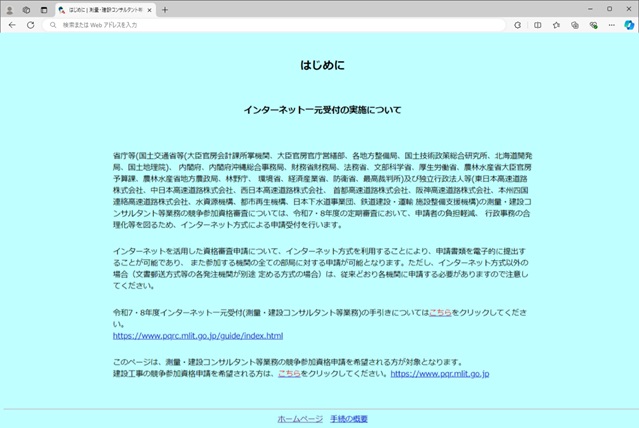The width and height of the screenshot is (639, 428).
Task: Select the はじめに browser tab
Action: [105, 10]
